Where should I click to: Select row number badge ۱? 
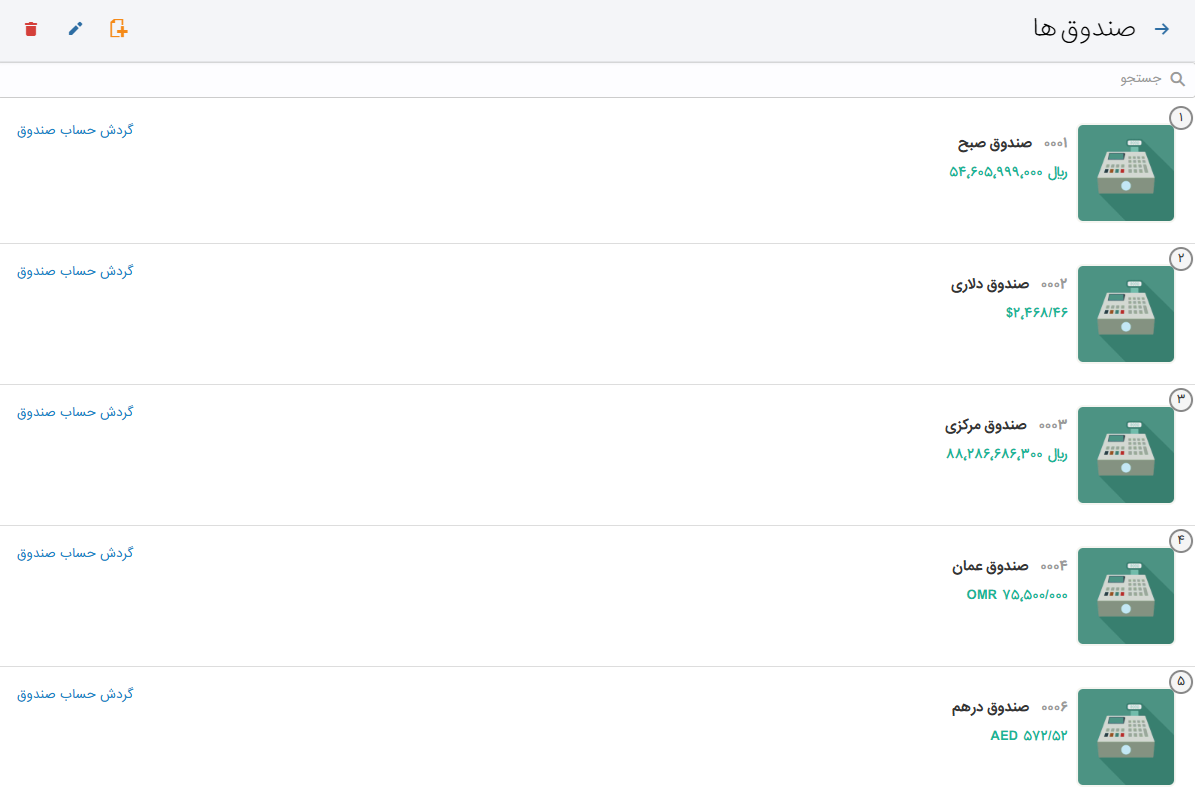click(1181, 117)
